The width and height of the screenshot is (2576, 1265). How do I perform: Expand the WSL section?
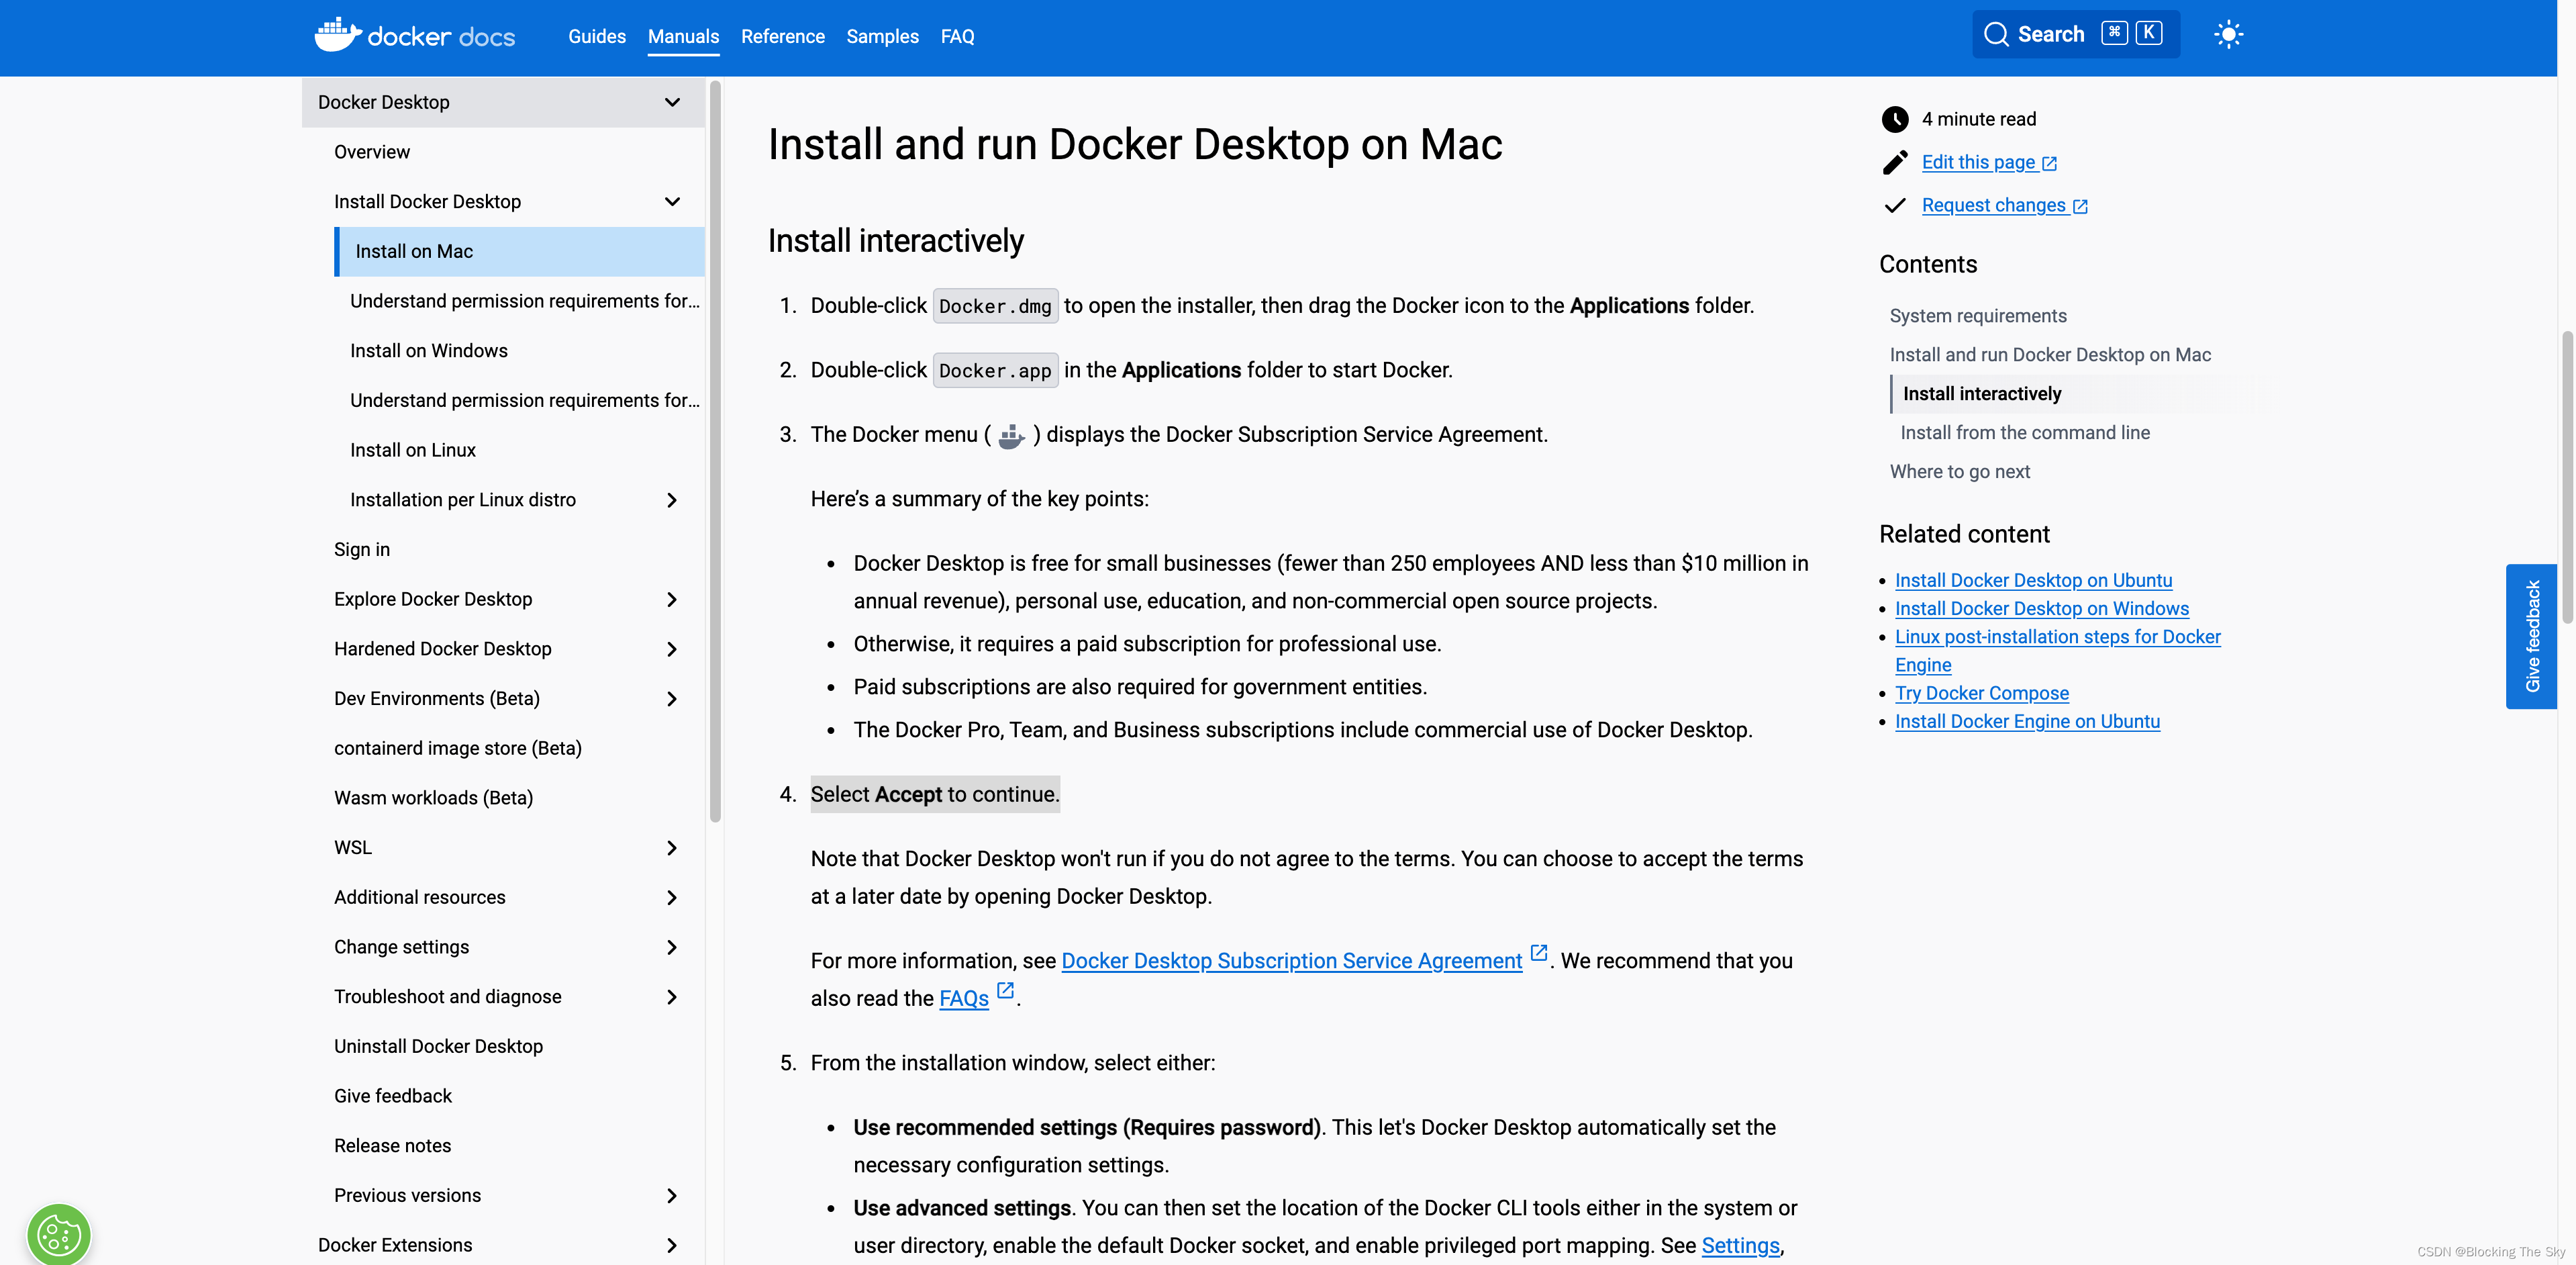coord(672,848)
